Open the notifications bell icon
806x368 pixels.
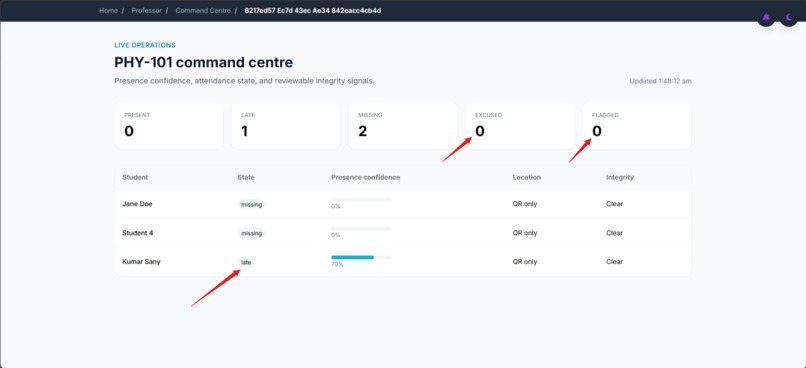click(766, 18)
